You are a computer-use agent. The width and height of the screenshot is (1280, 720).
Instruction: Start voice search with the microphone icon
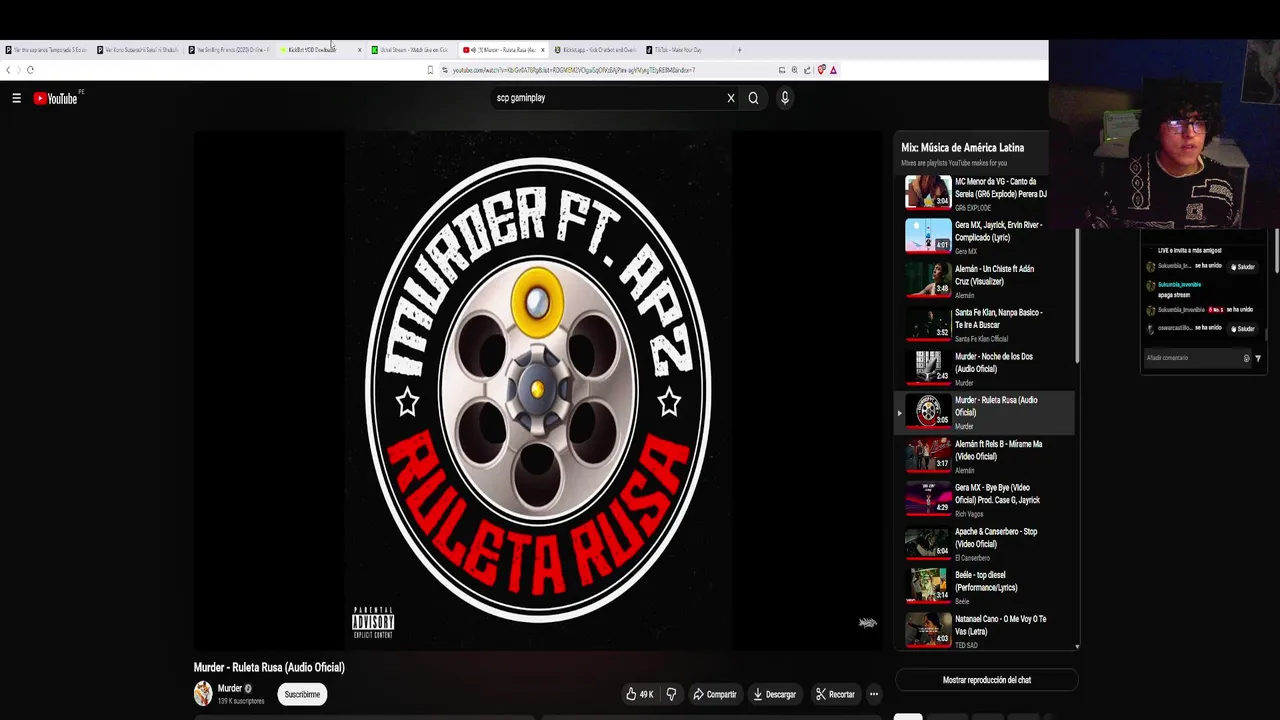785,98
